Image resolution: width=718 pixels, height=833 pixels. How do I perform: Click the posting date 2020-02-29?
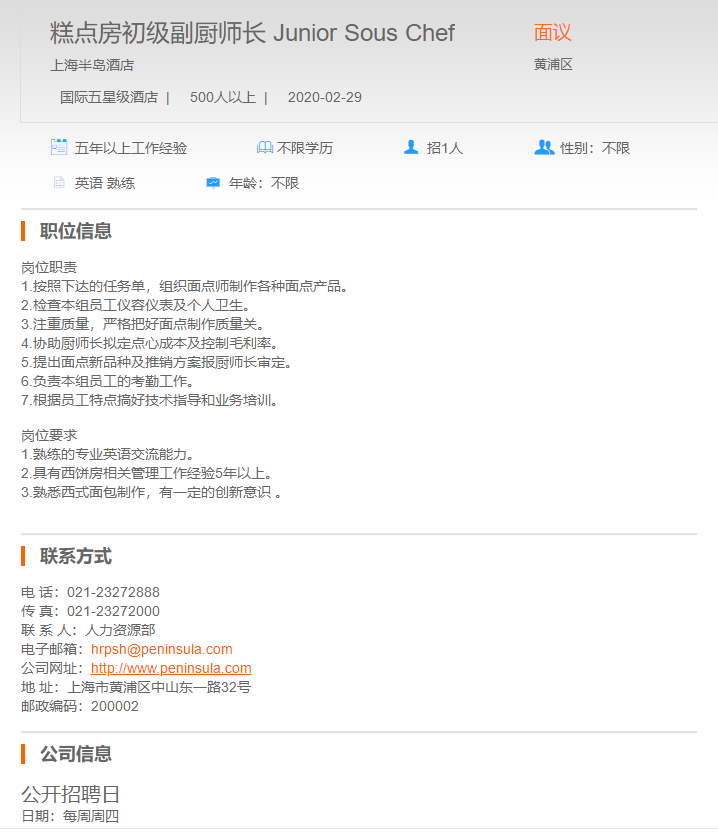[325, 97]
